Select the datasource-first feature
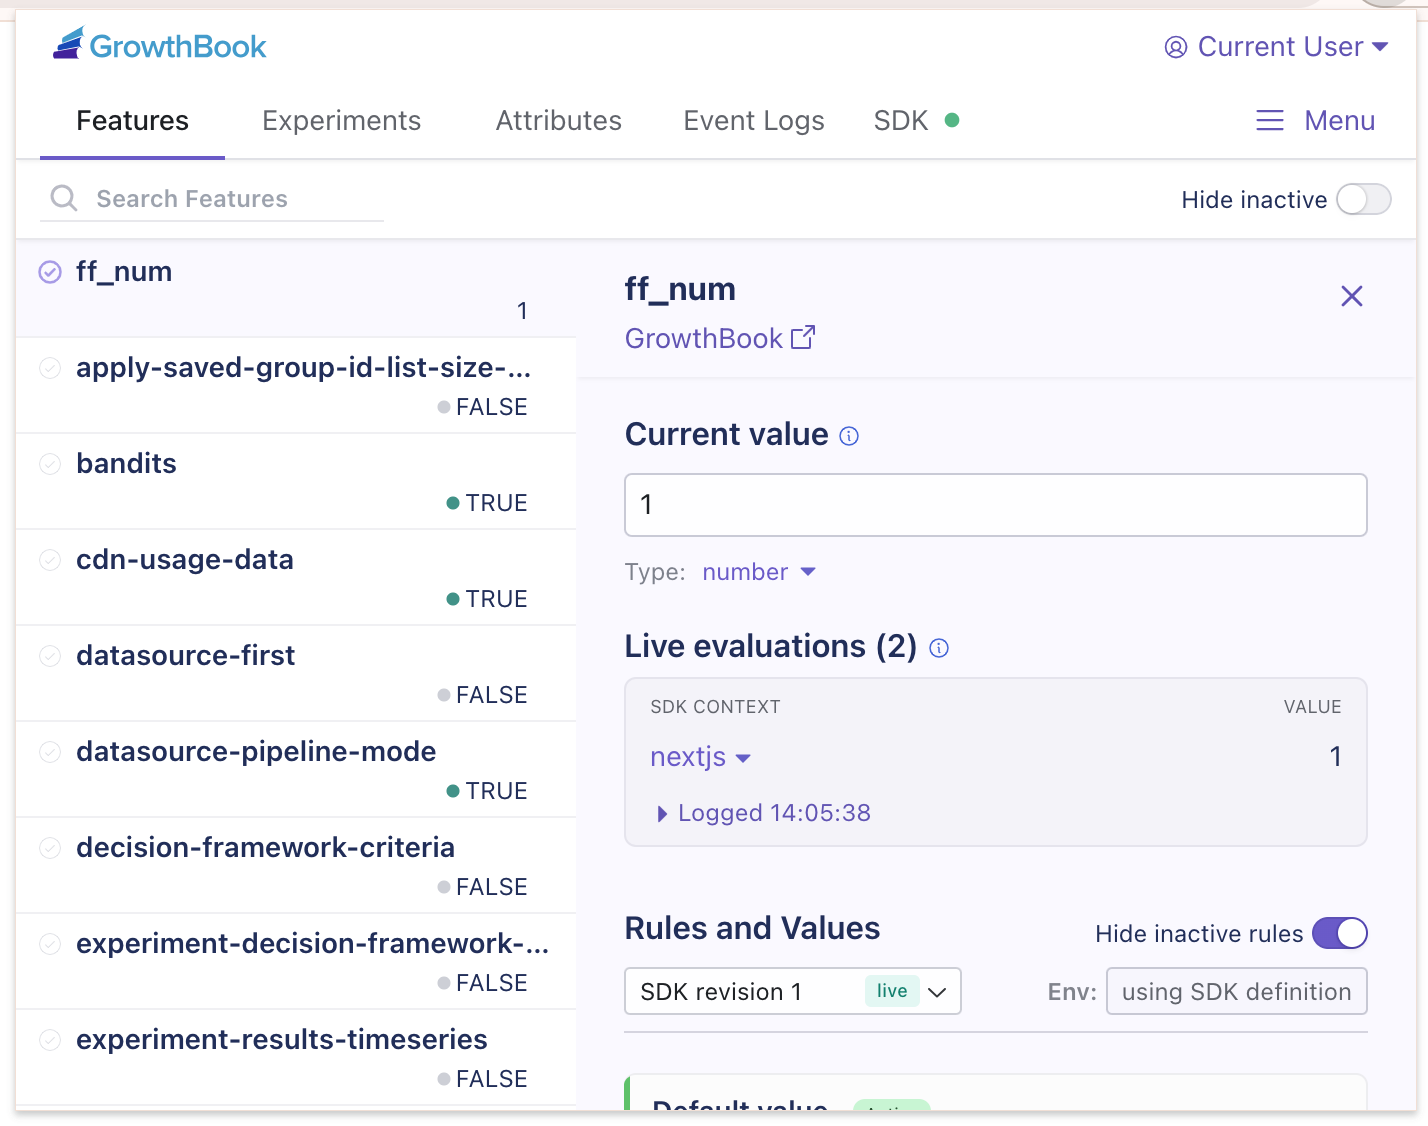This screenshot has width=1428, height=1126. point(296,674)
